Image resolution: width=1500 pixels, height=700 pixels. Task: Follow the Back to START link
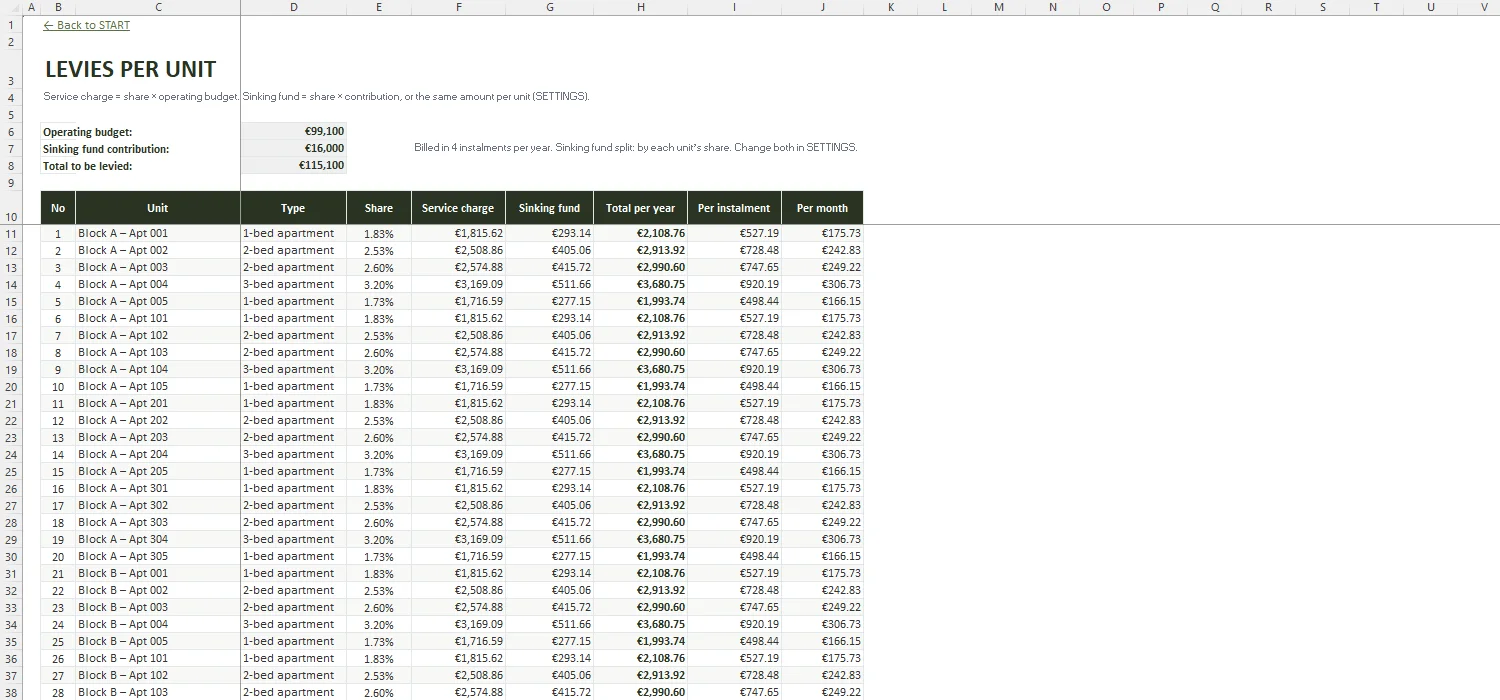(x=87, y=25)
